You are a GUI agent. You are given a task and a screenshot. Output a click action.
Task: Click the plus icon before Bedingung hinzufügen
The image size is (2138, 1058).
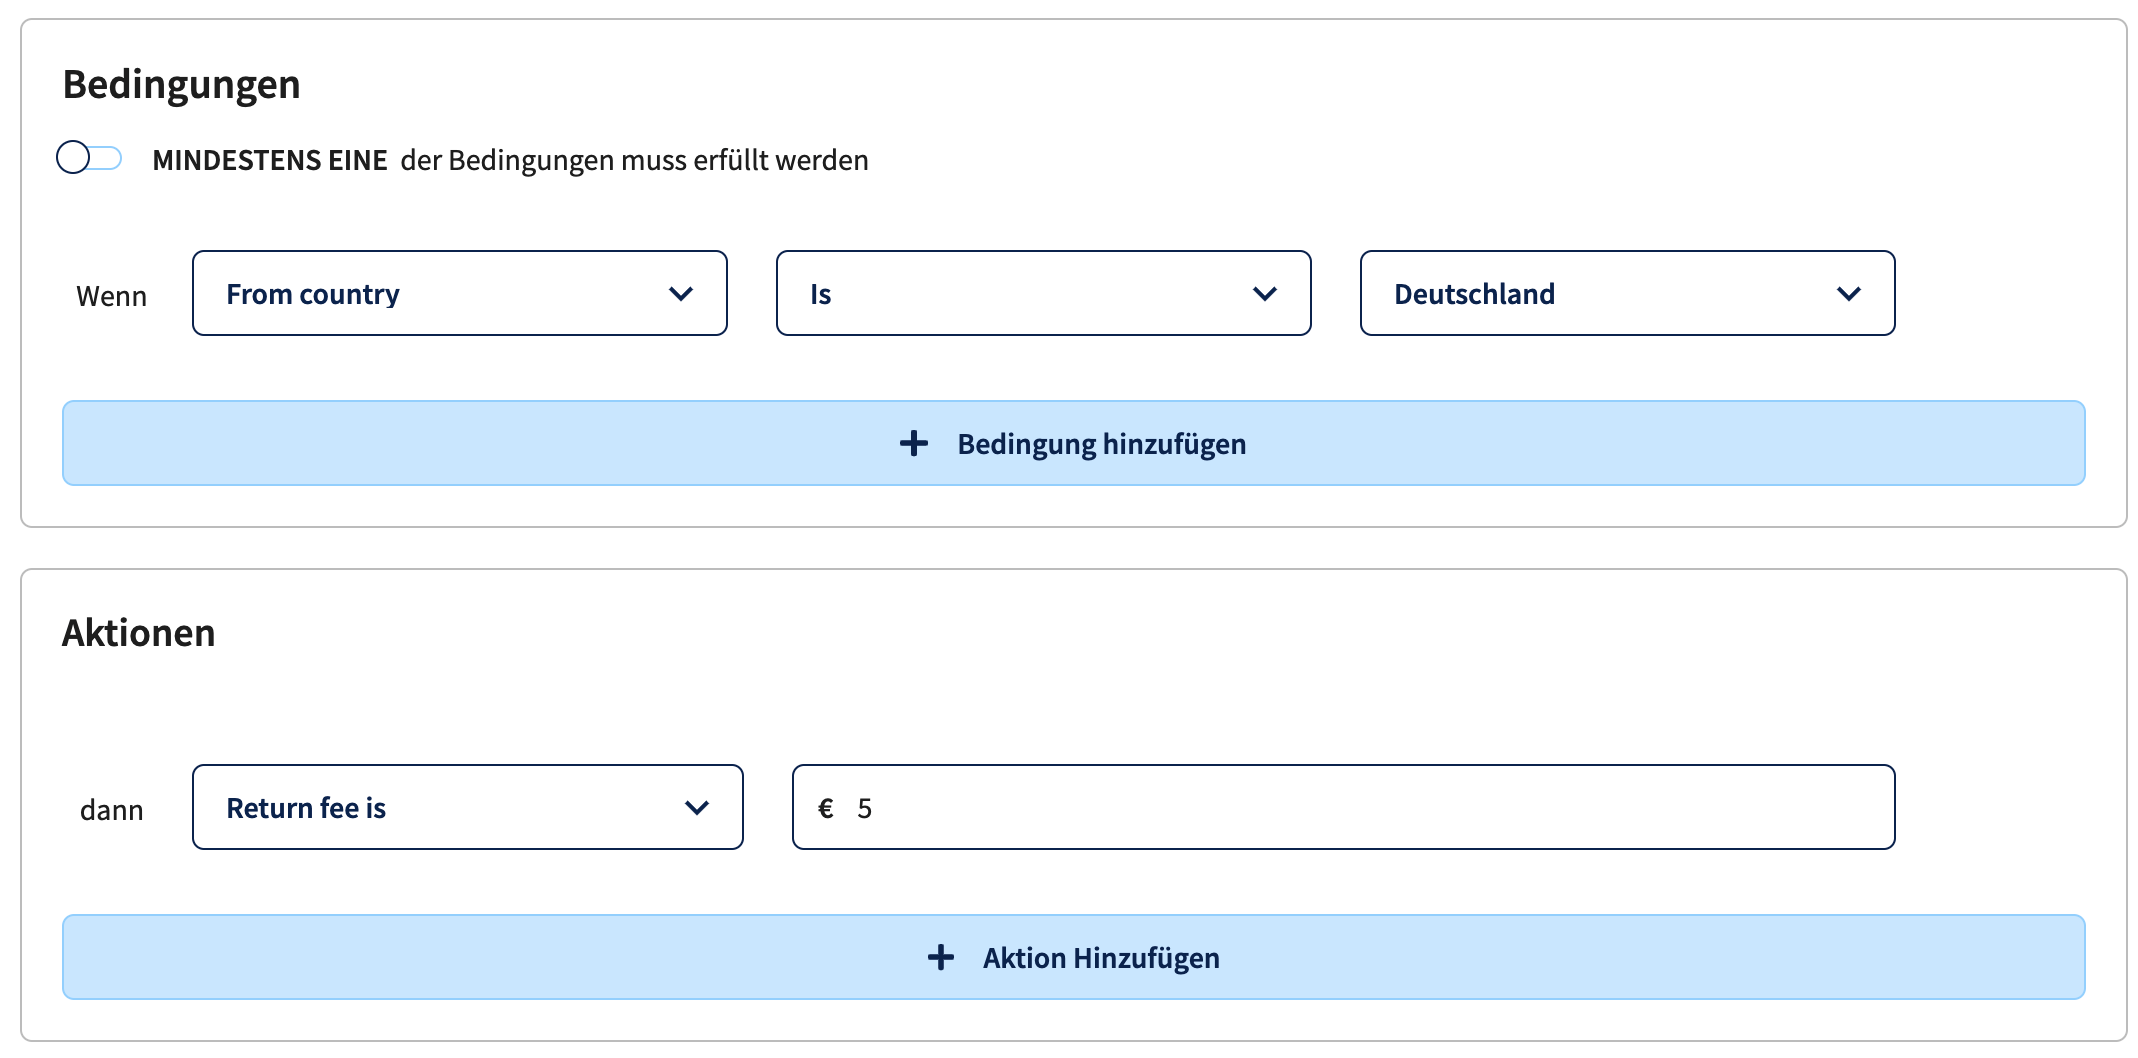[914, 443]
